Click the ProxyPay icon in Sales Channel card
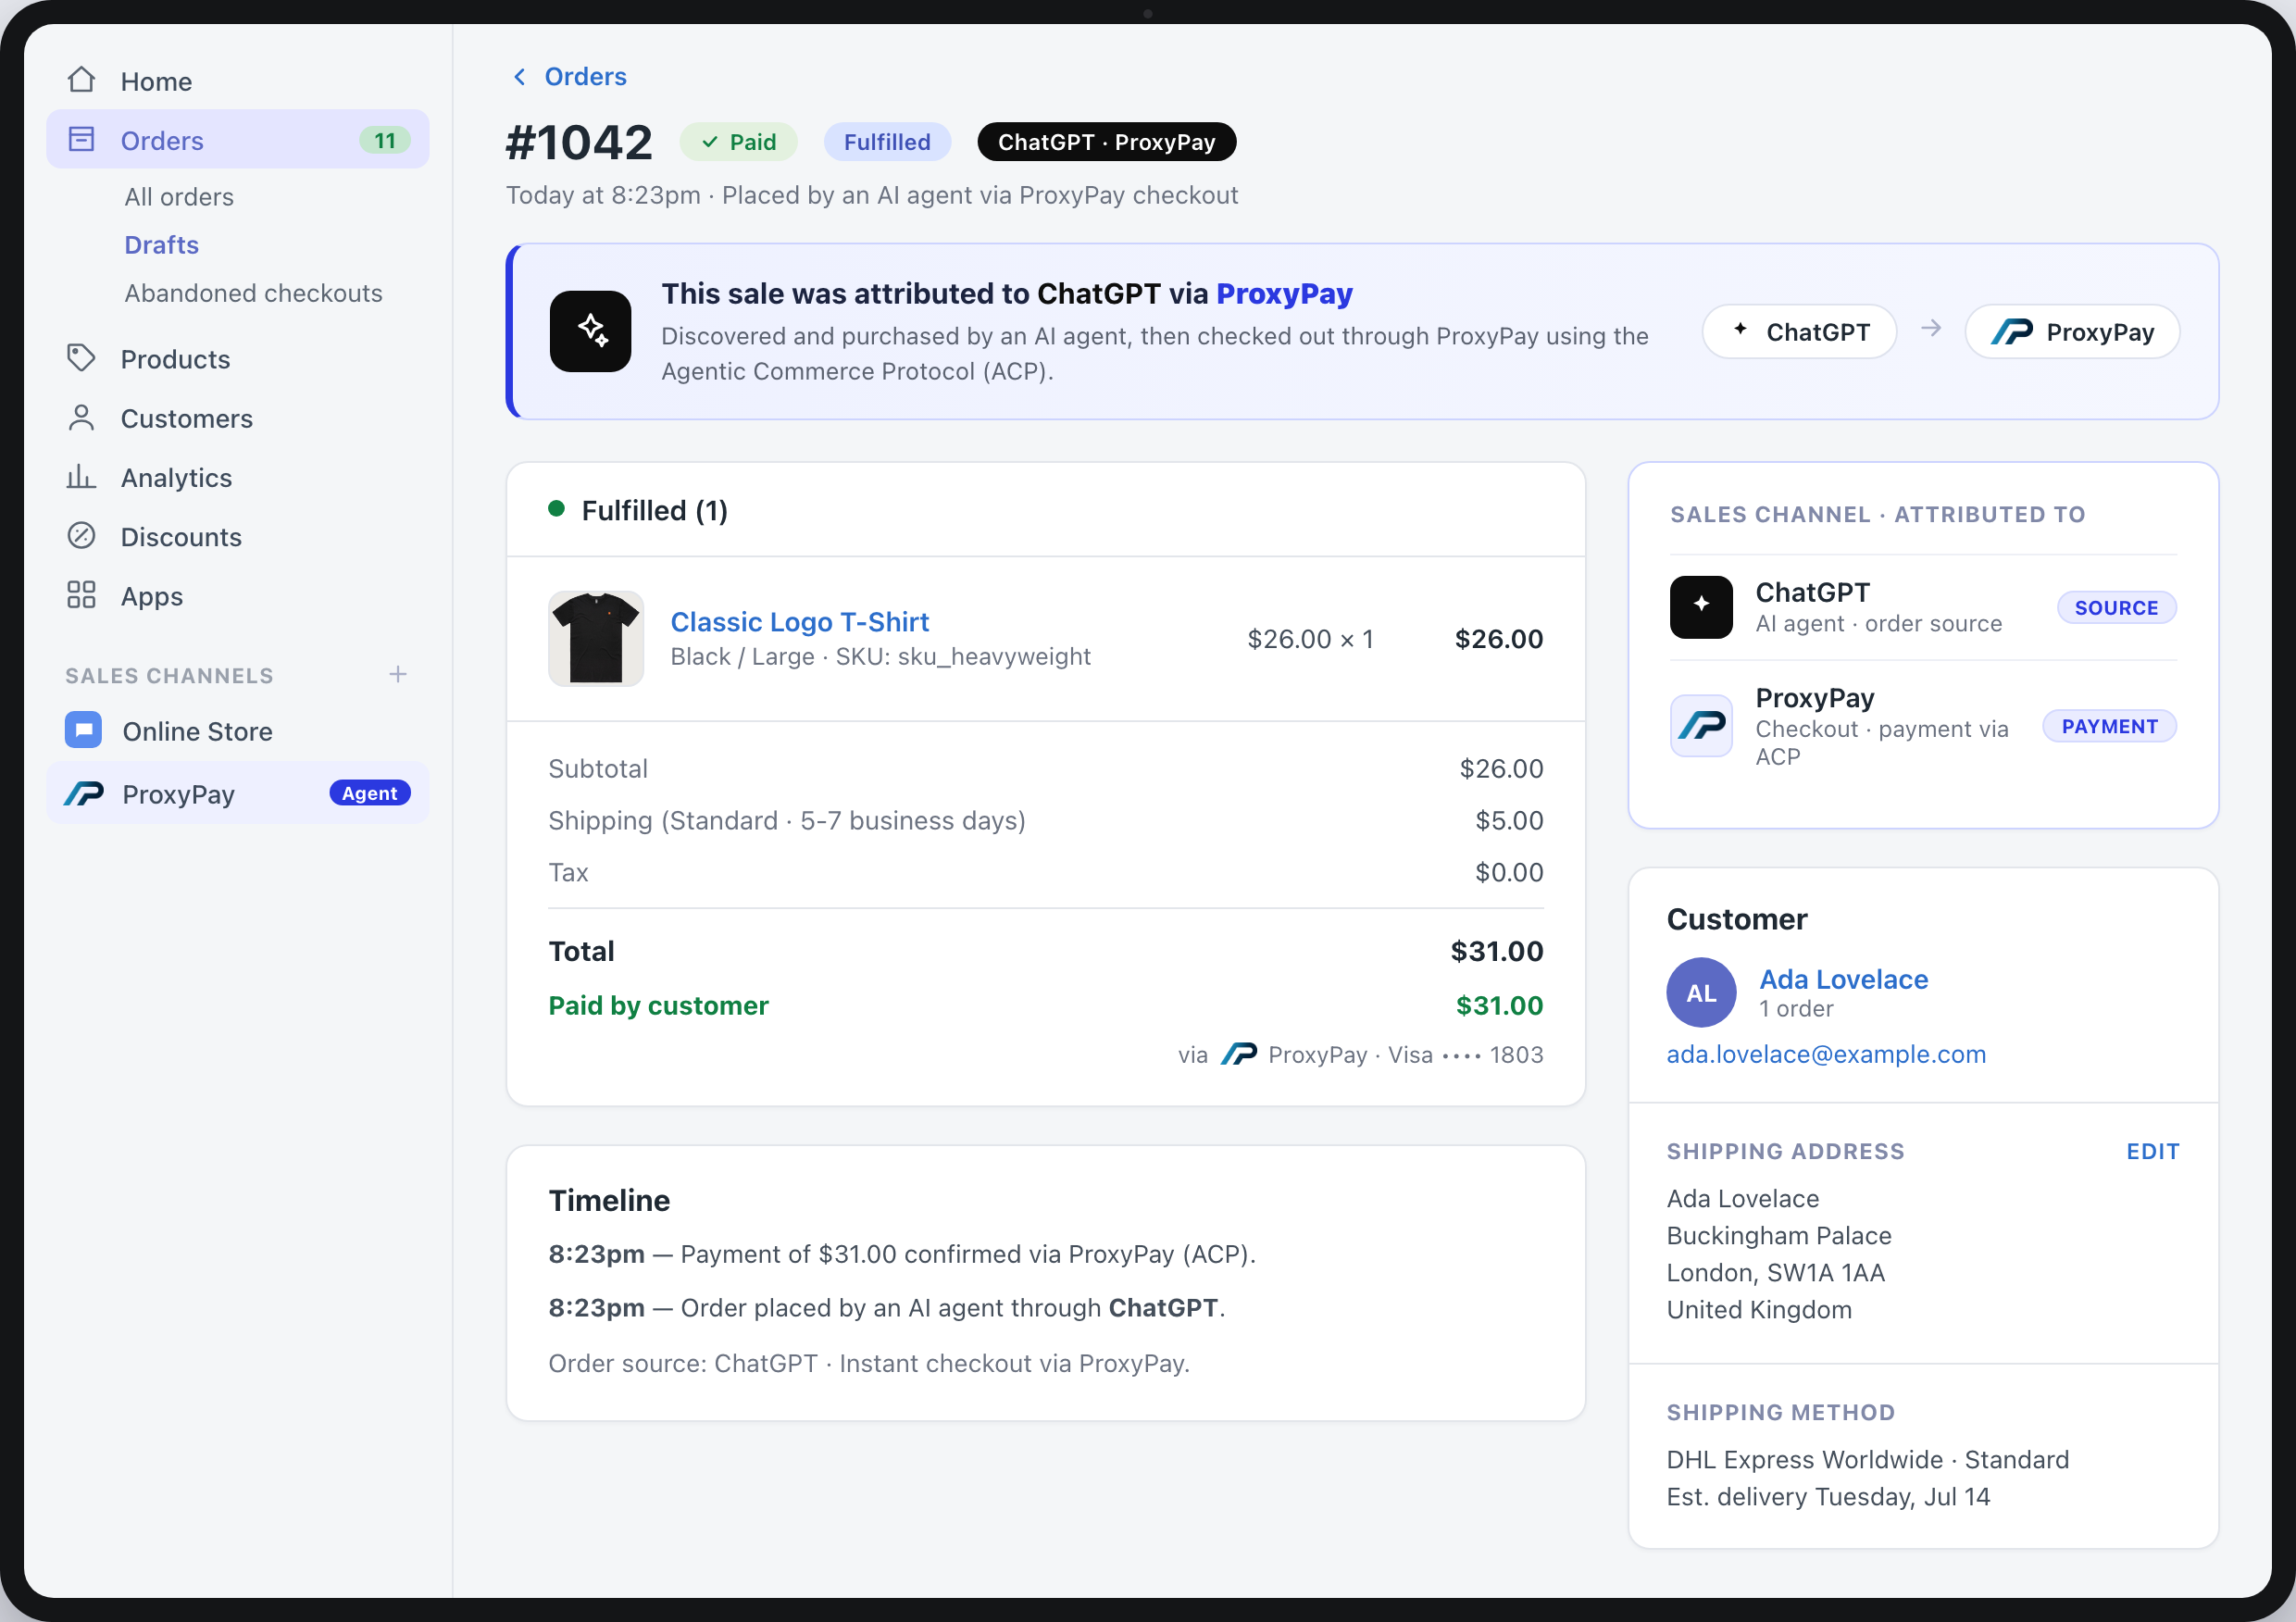 (1701, 726)
